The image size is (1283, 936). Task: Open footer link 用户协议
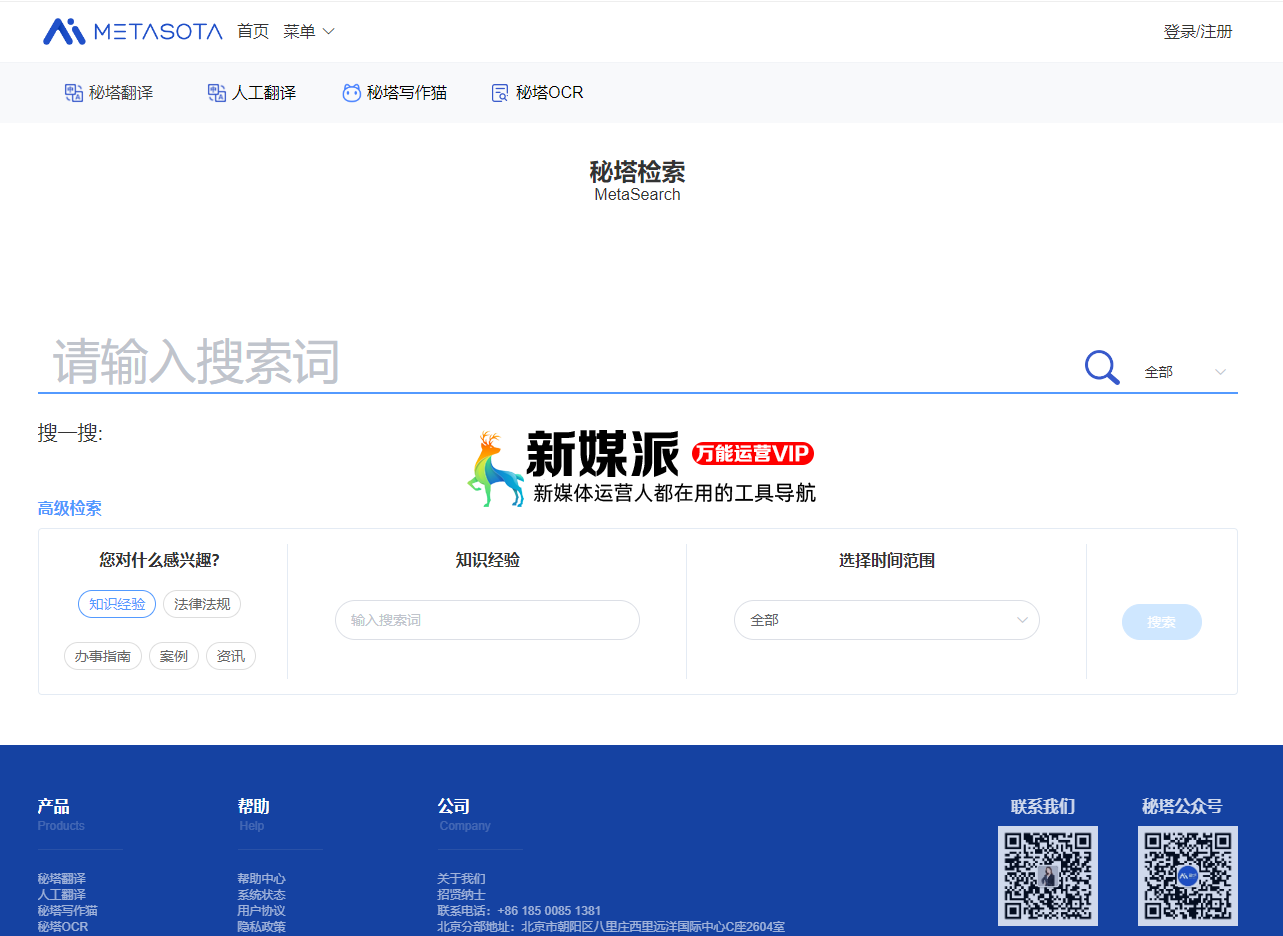click(x=261, y=911)
